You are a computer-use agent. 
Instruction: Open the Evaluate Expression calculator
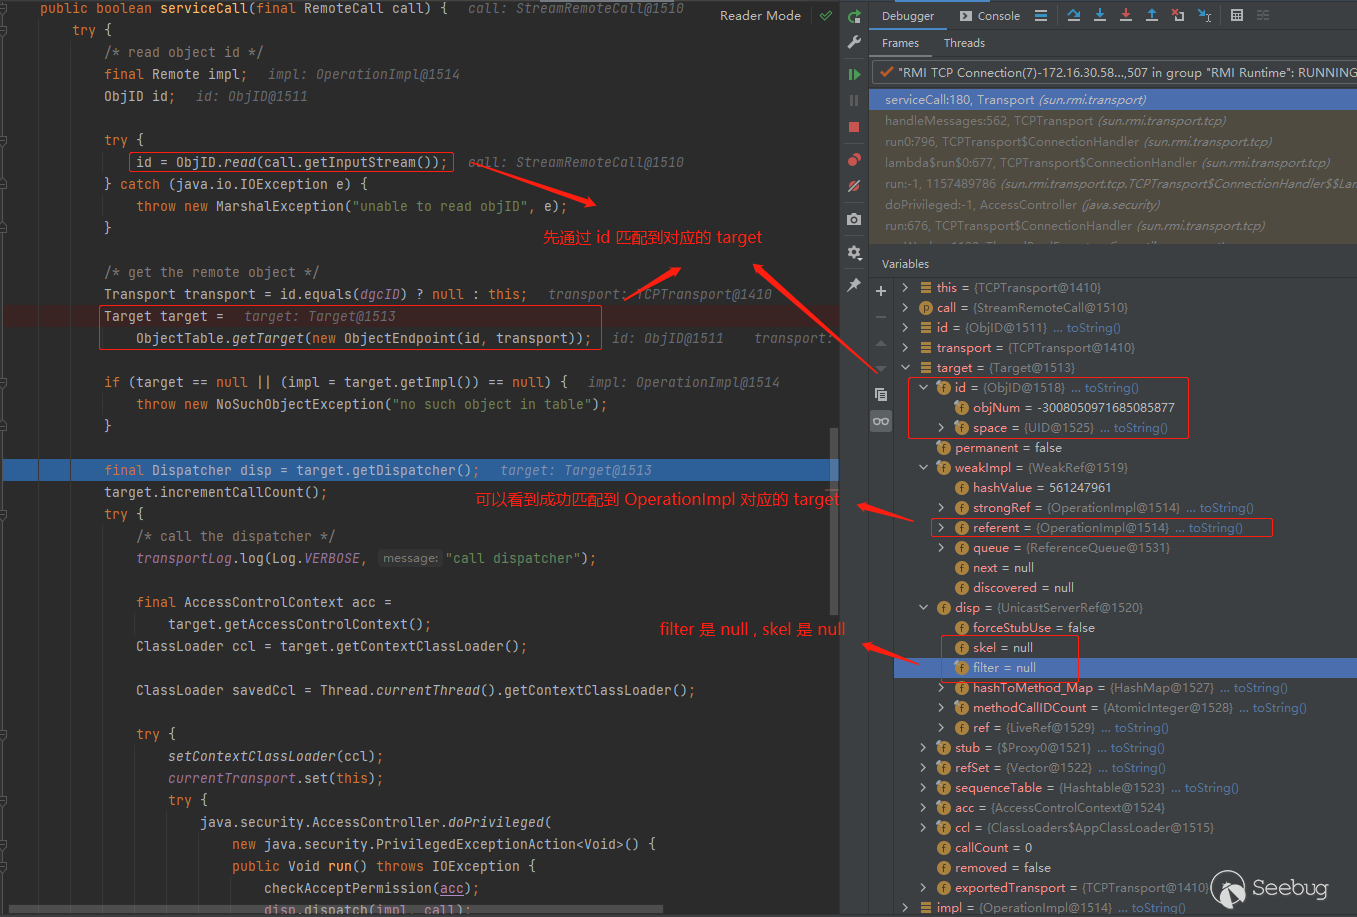coord(1237,15)
